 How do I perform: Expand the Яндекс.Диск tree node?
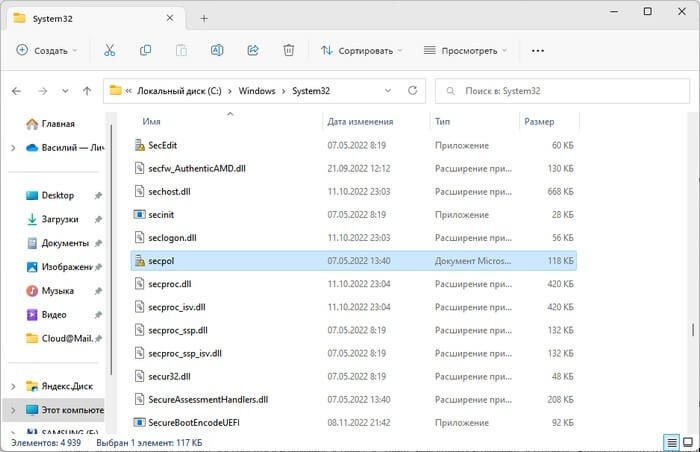[13, 386]
